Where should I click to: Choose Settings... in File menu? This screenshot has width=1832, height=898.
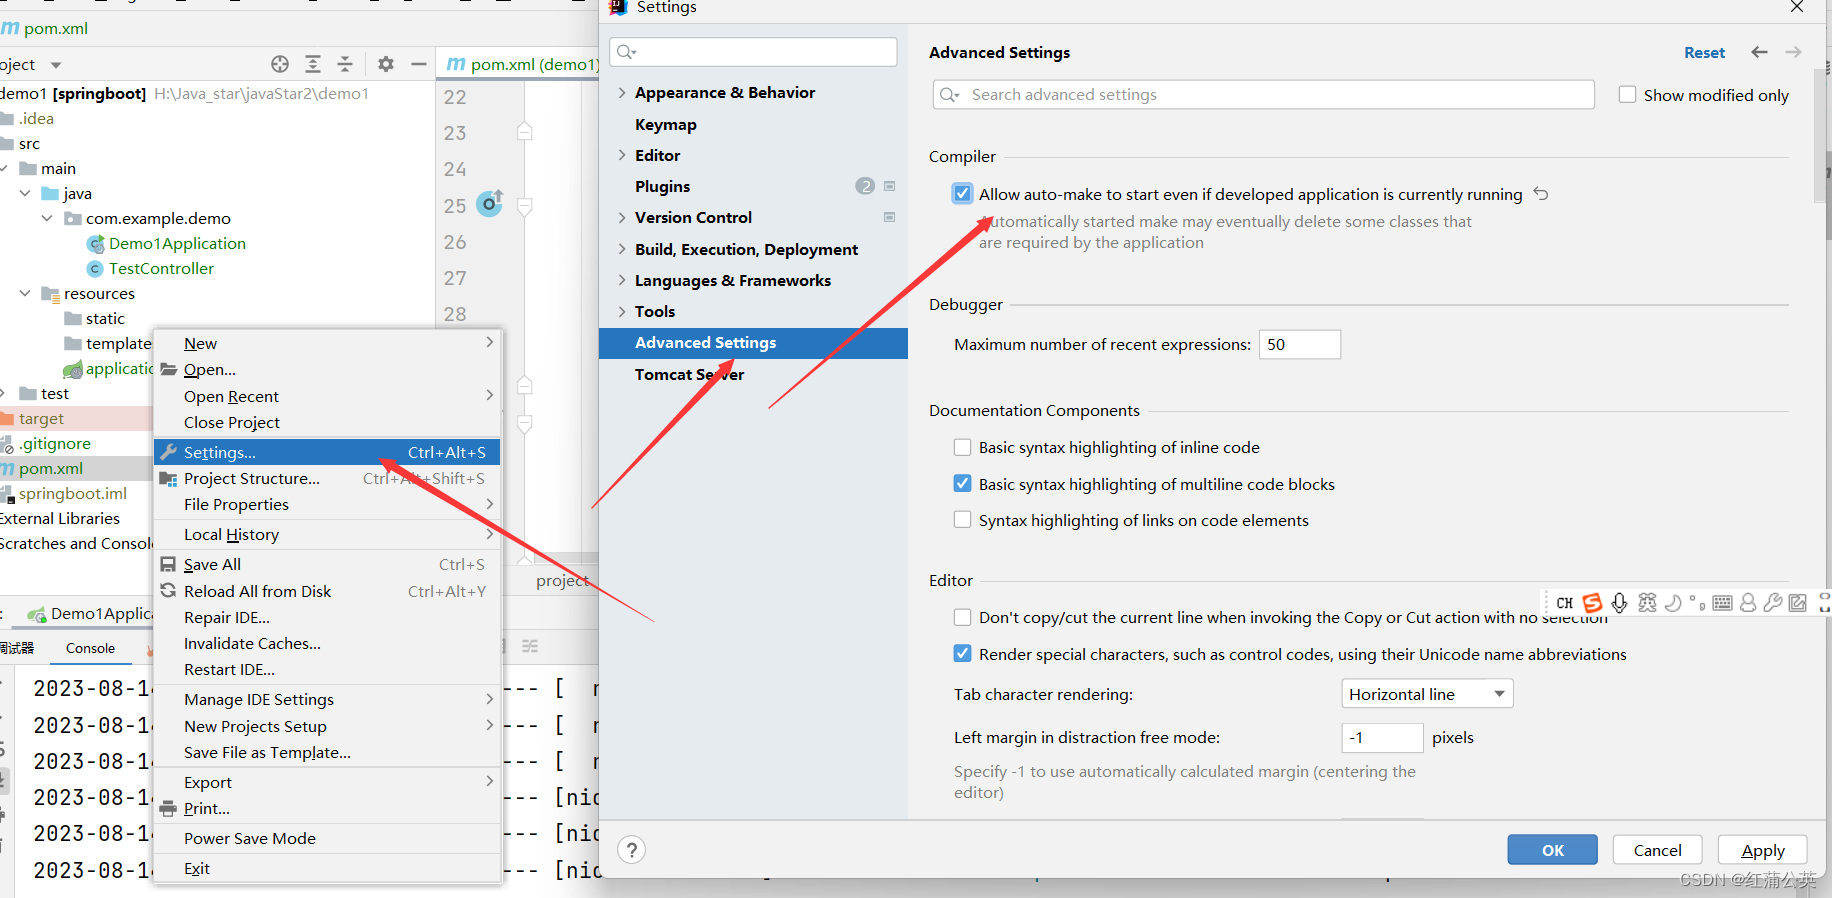327,452
